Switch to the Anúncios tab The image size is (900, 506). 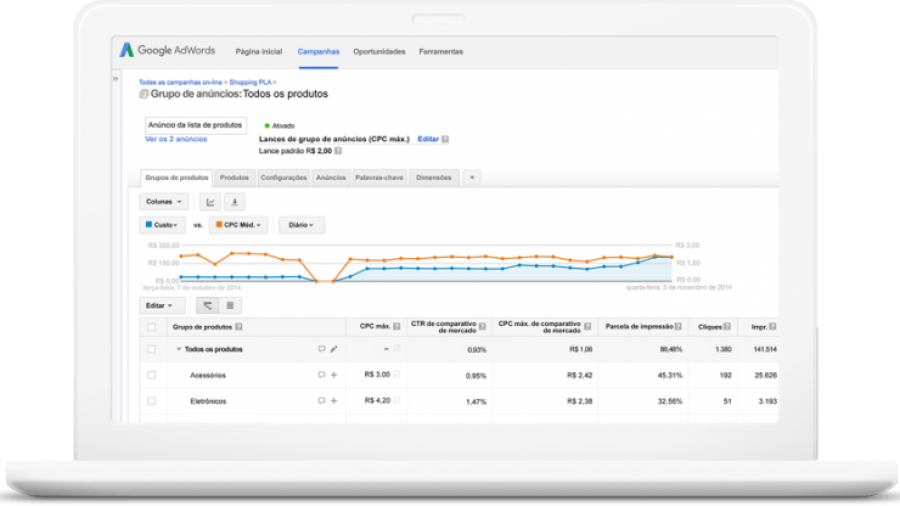(331, 178)
